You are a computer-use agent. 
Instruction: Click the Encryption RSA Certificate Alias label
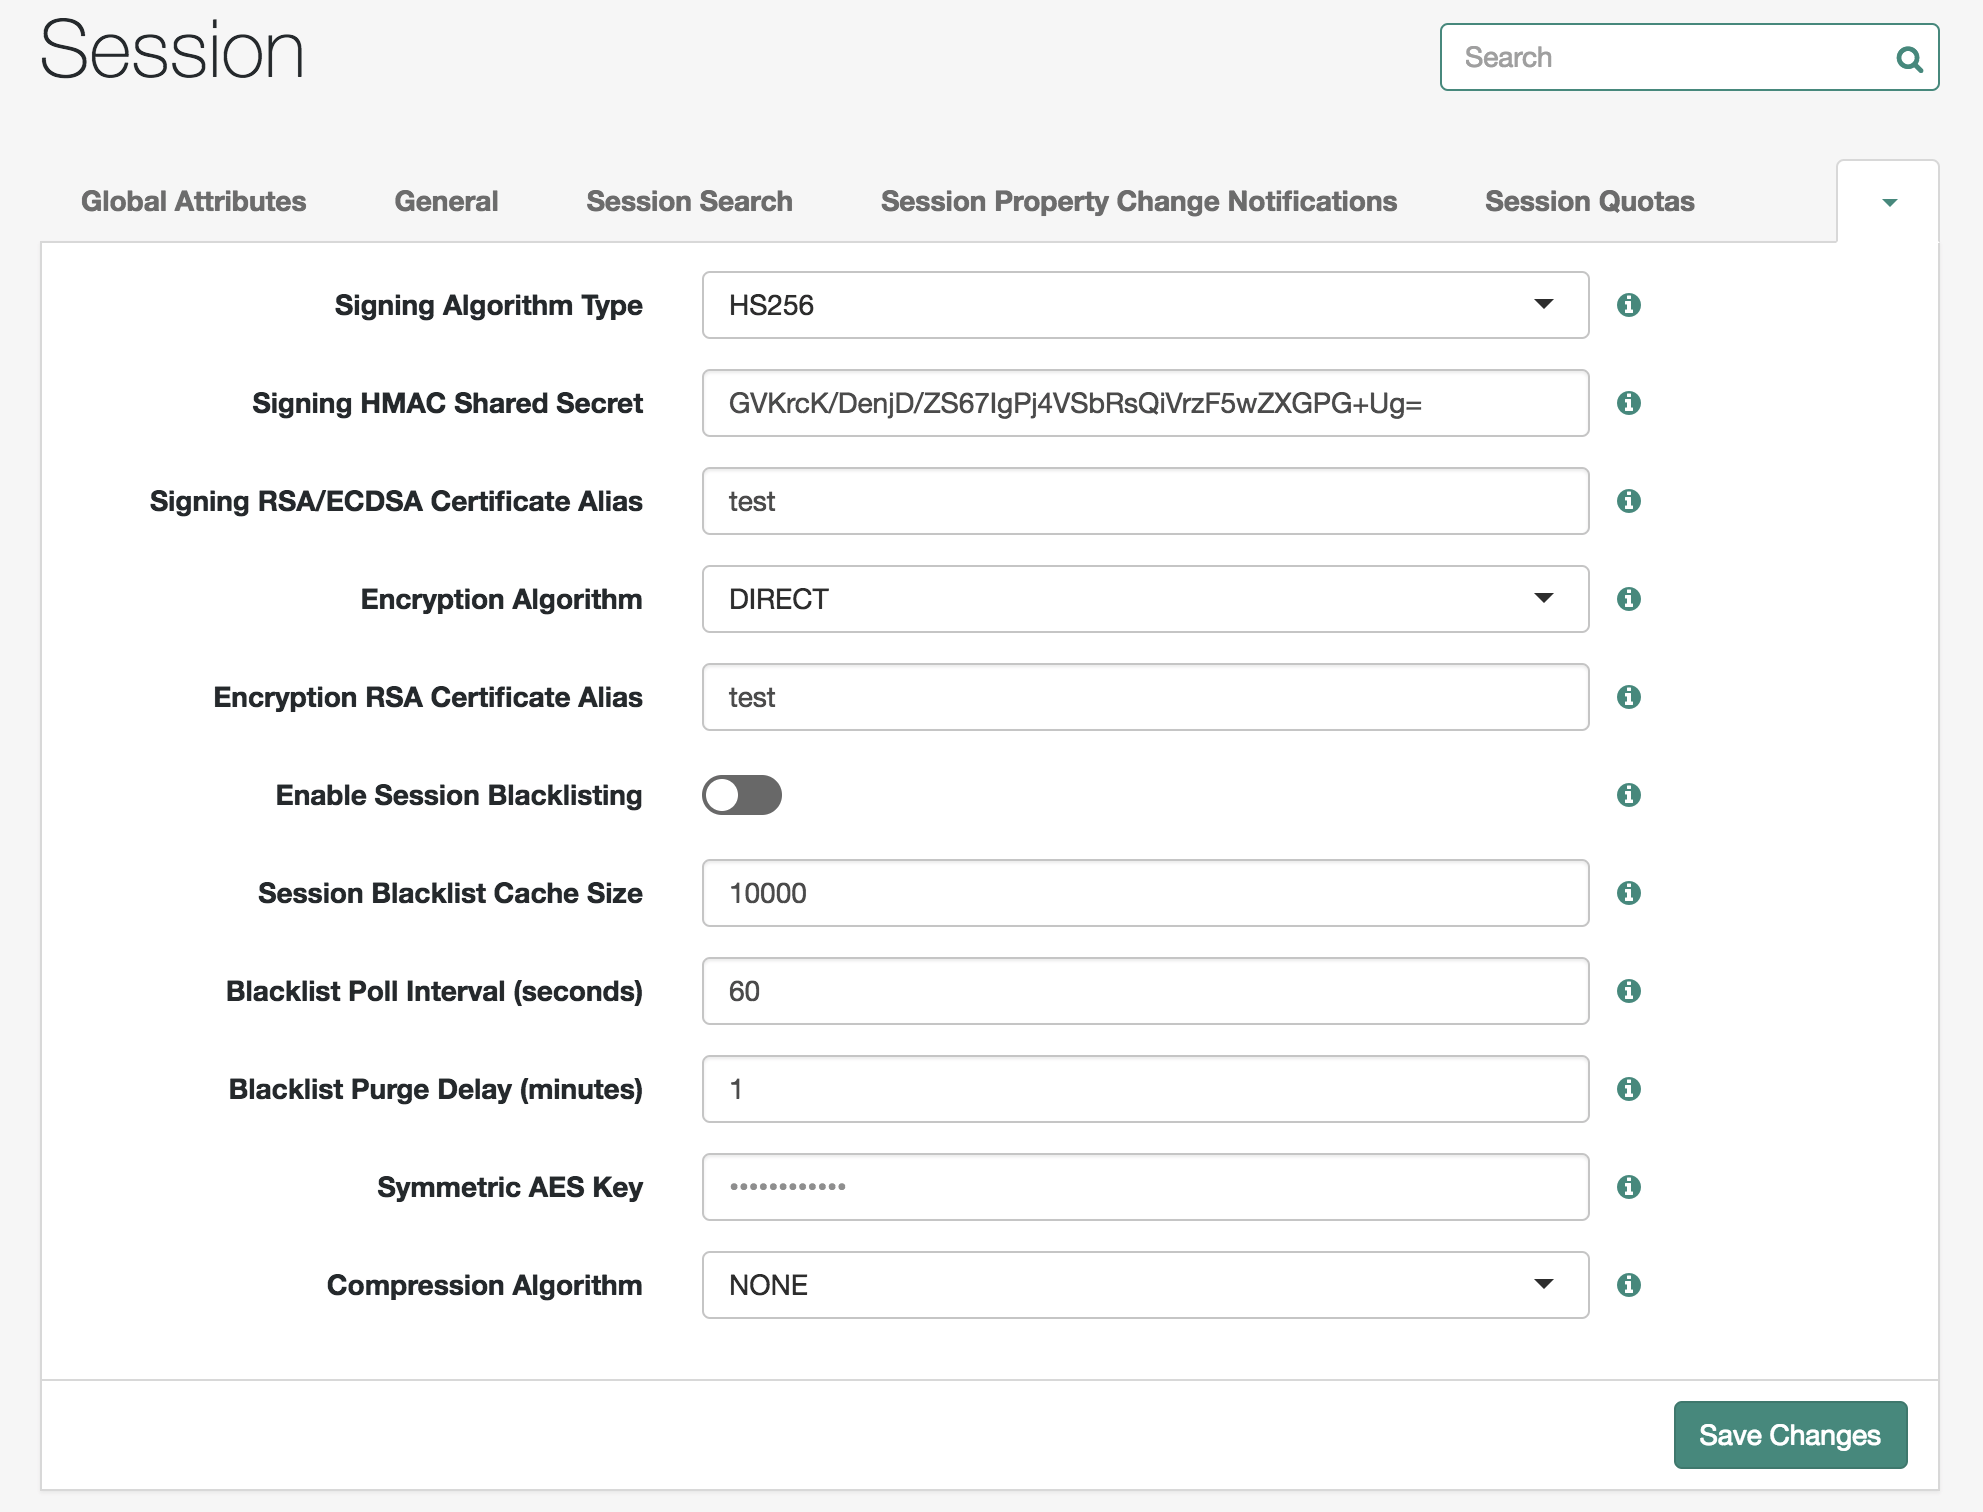(429, 697)
